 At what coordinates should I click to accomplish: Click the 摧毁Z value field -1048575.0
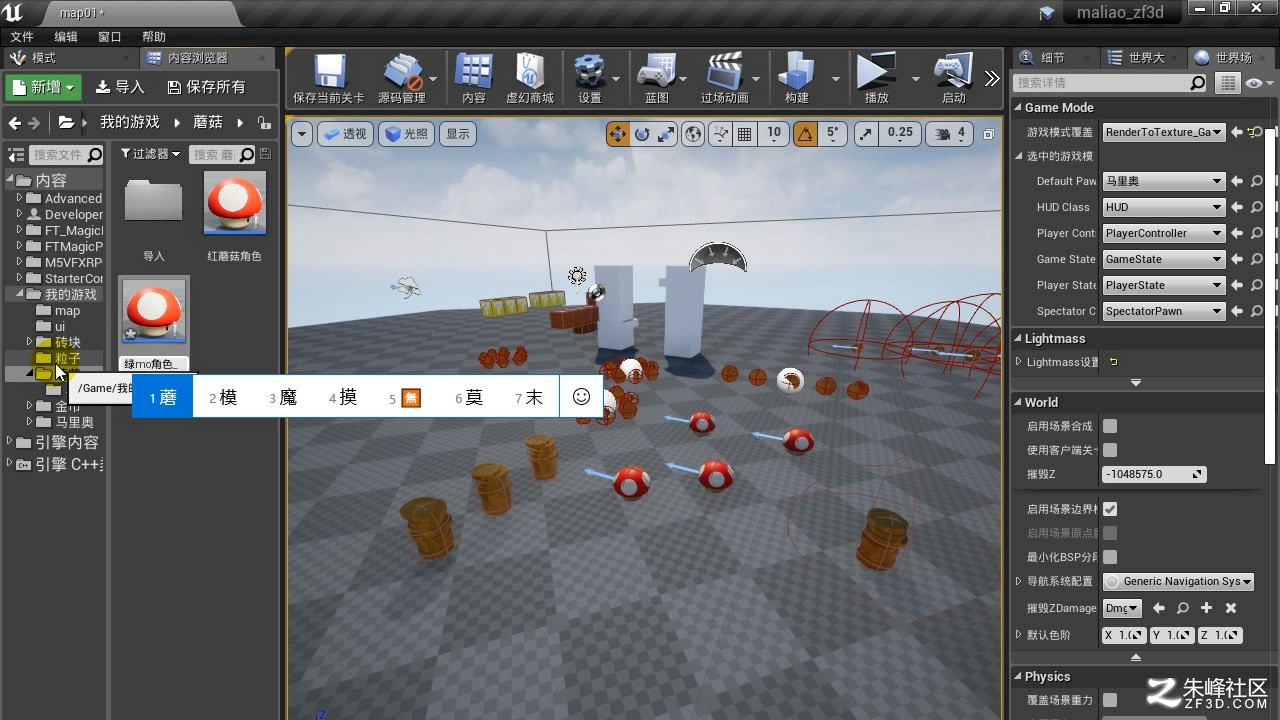coord(1154,474)
